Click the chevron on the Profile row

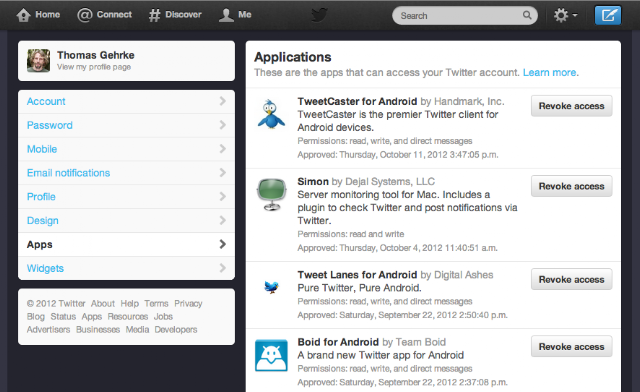pyautogui.click(x=222, y=196)
